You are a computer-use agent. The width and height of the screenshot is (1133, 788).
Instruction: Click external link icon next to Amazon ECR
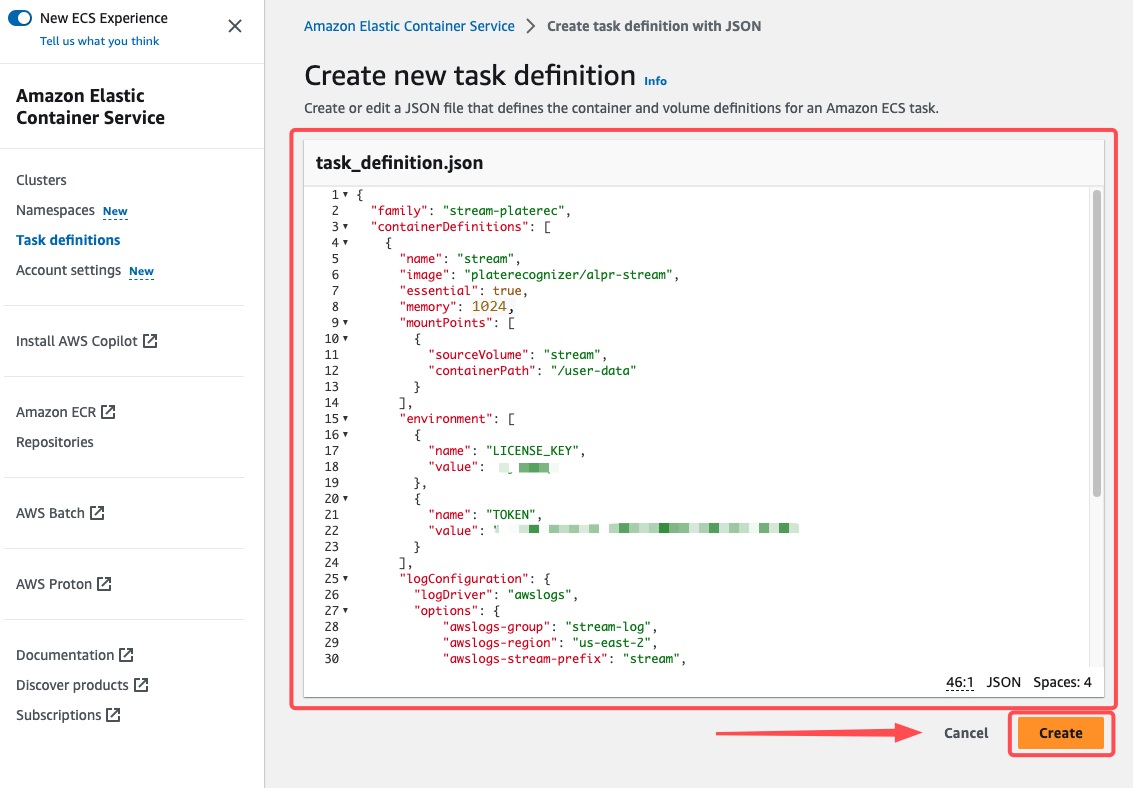108,412
